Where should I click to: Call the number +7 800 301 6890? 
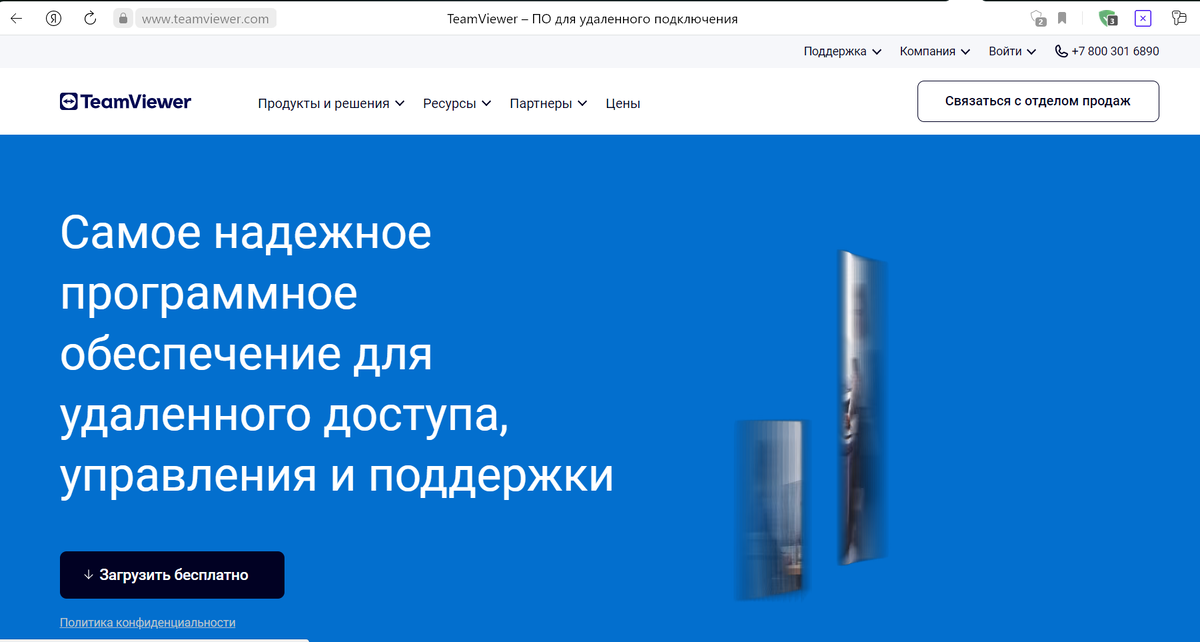click(1107, 51)
